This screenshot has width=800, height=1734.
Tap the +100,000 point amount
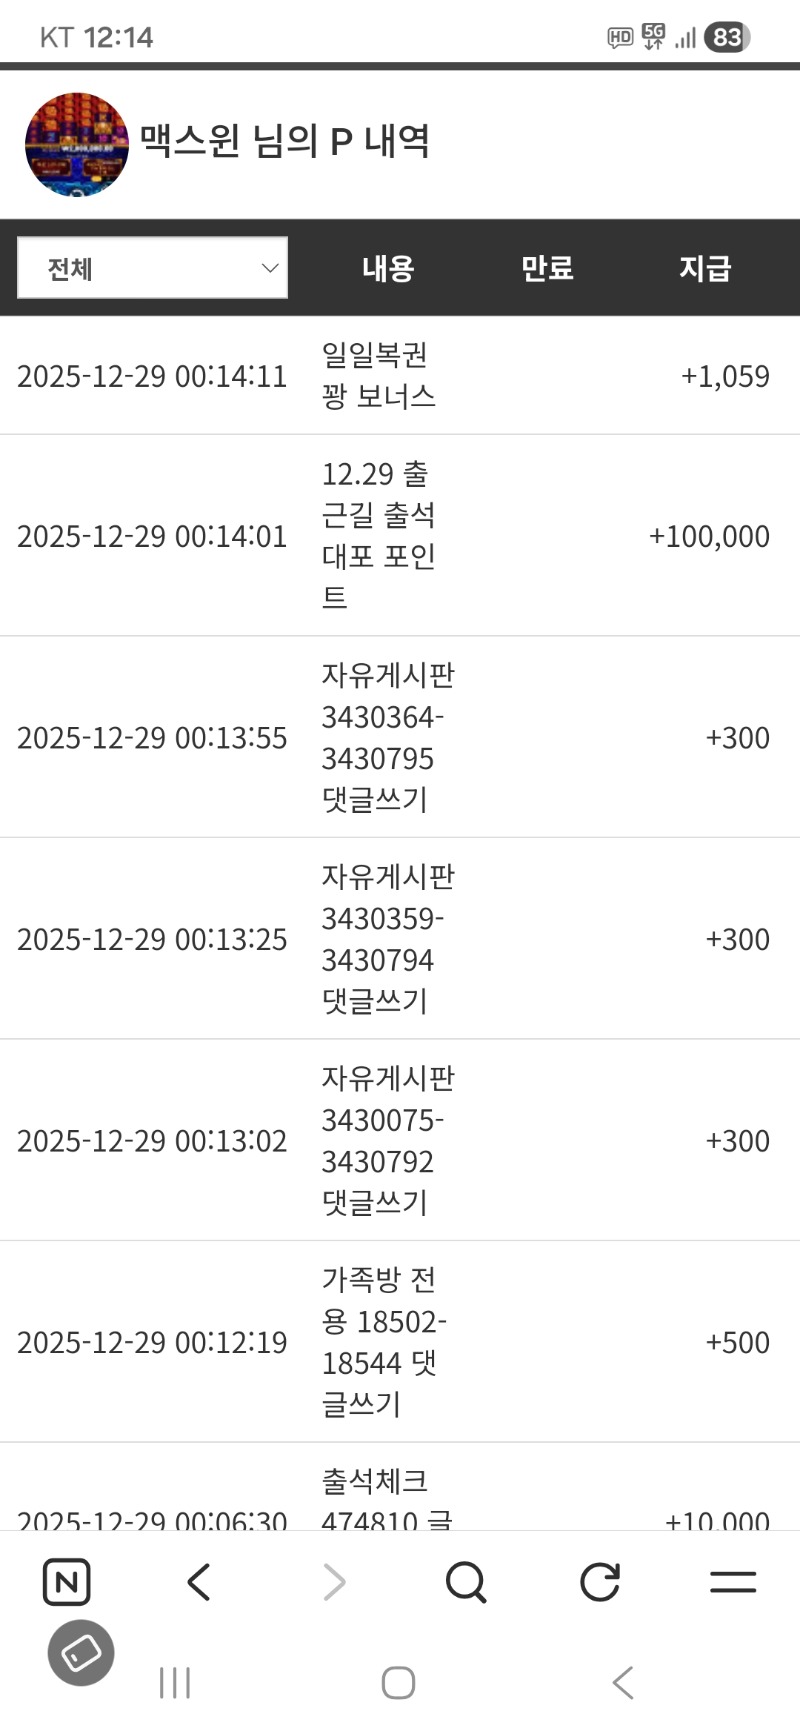(709, 536)
